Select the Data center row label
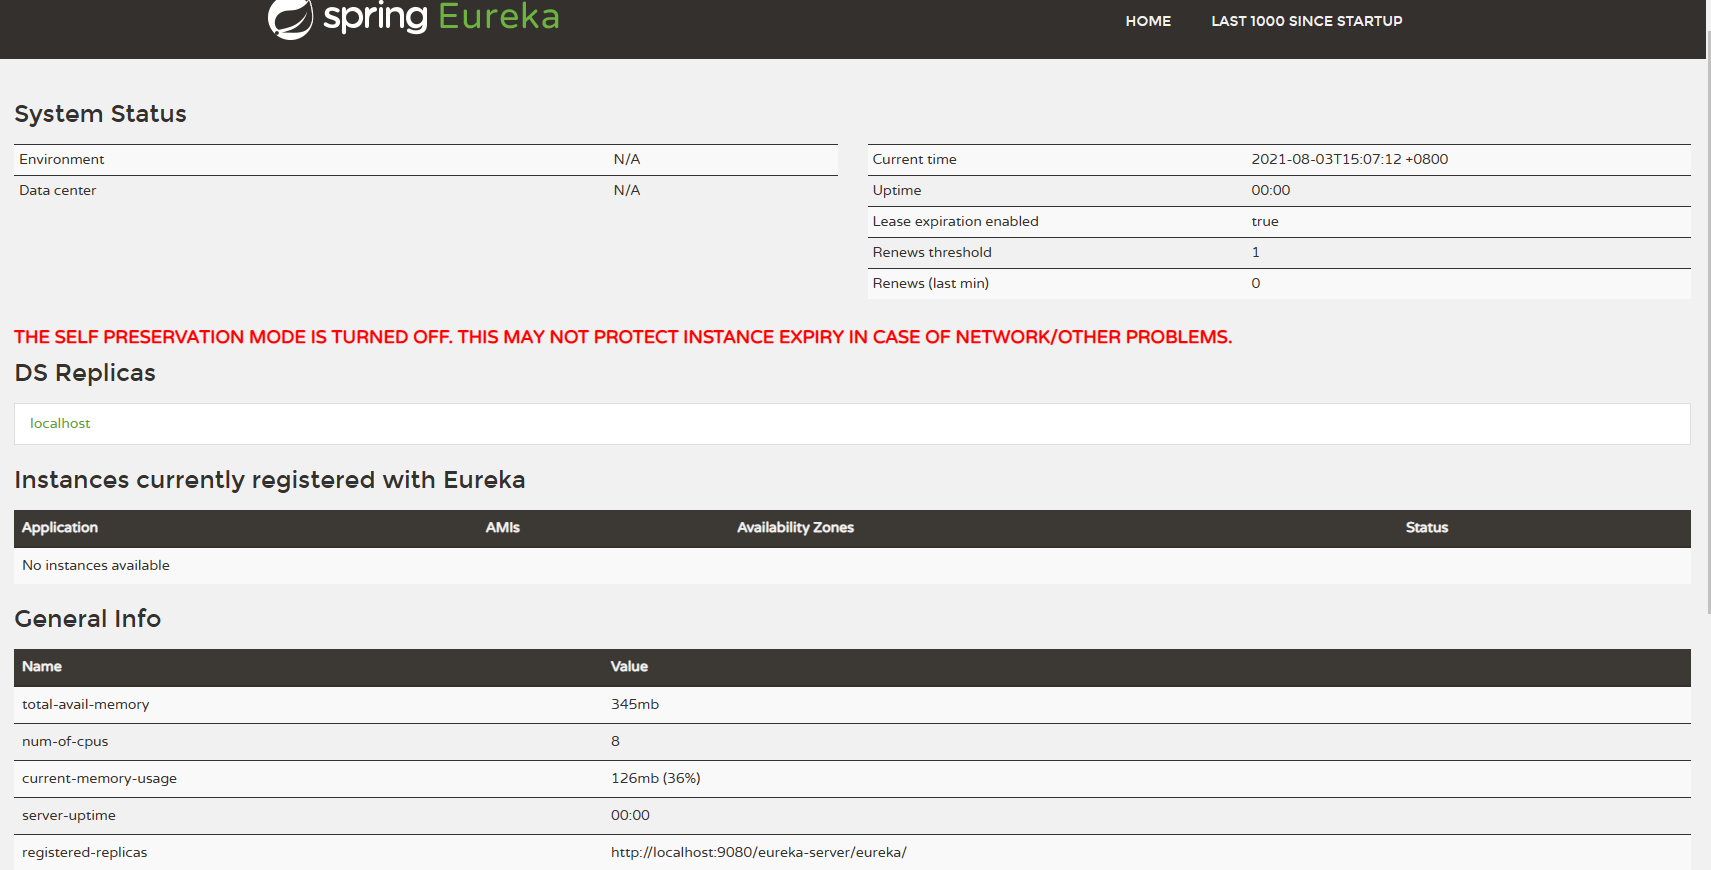Viewport: 1711px width, 870px height. point(57,190)
